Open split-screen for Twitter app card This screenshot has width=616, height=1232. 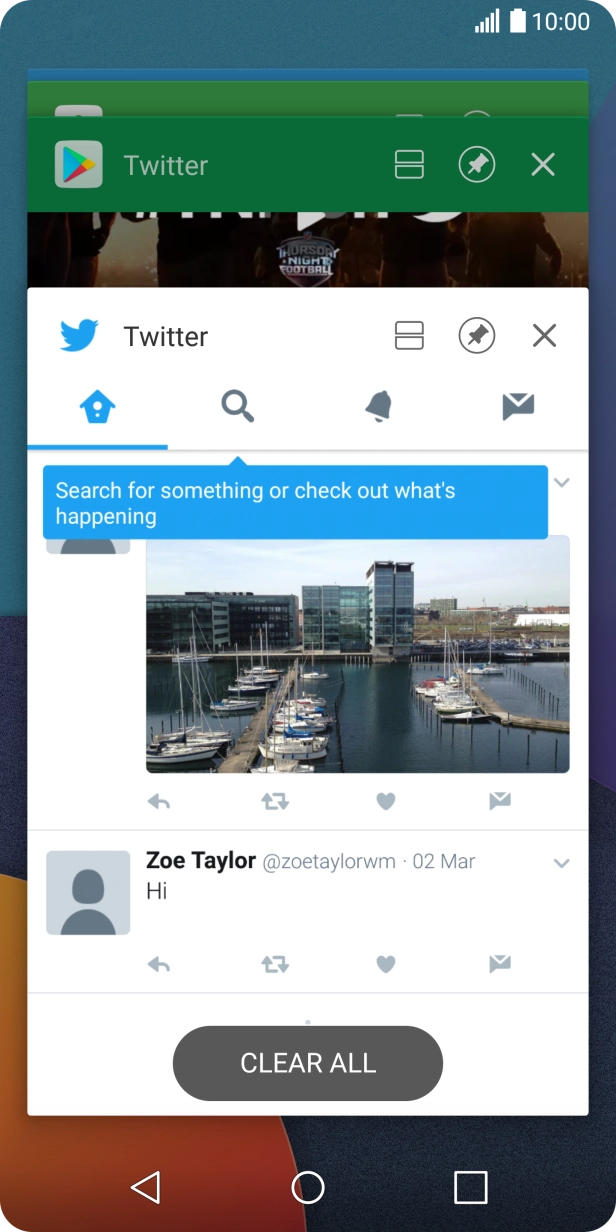click(410, 336)
